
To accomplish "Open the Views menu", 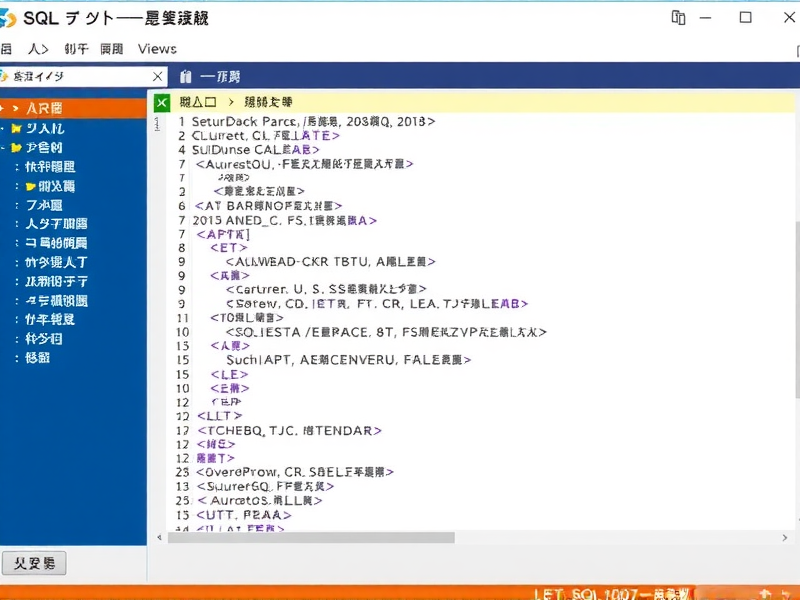I will (157, 48).
